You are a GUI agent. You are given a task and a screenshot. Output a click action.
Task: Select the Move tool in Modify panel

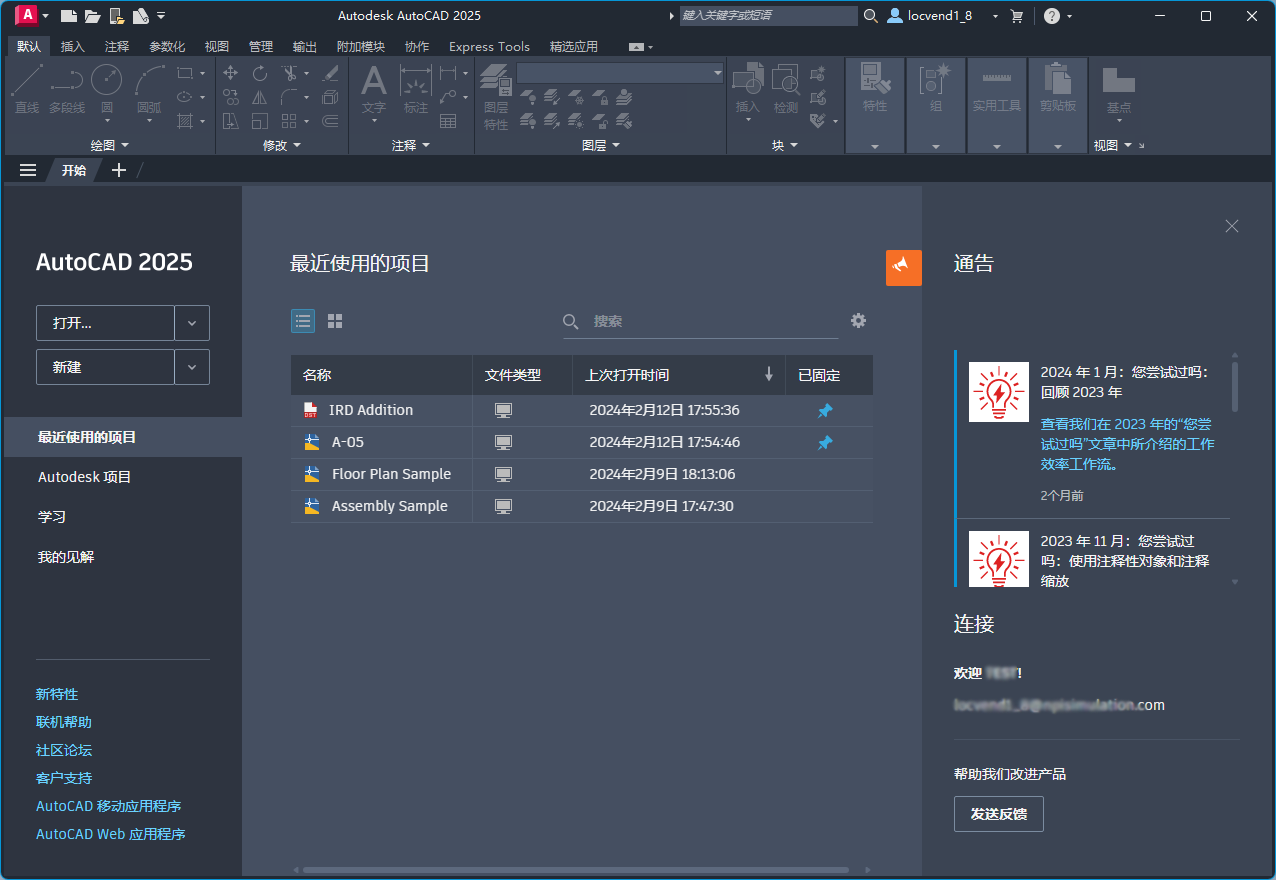point(231,73)
